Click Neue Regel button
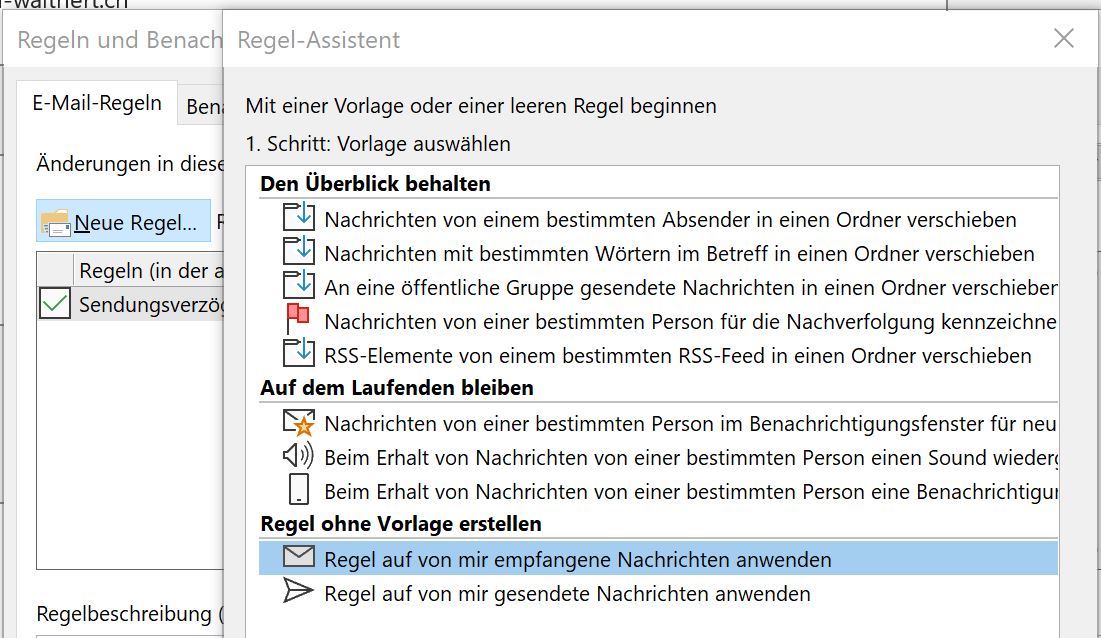The height and width of the screenshot is (638, 1101). pyautogui.click(x=124, y=222)
